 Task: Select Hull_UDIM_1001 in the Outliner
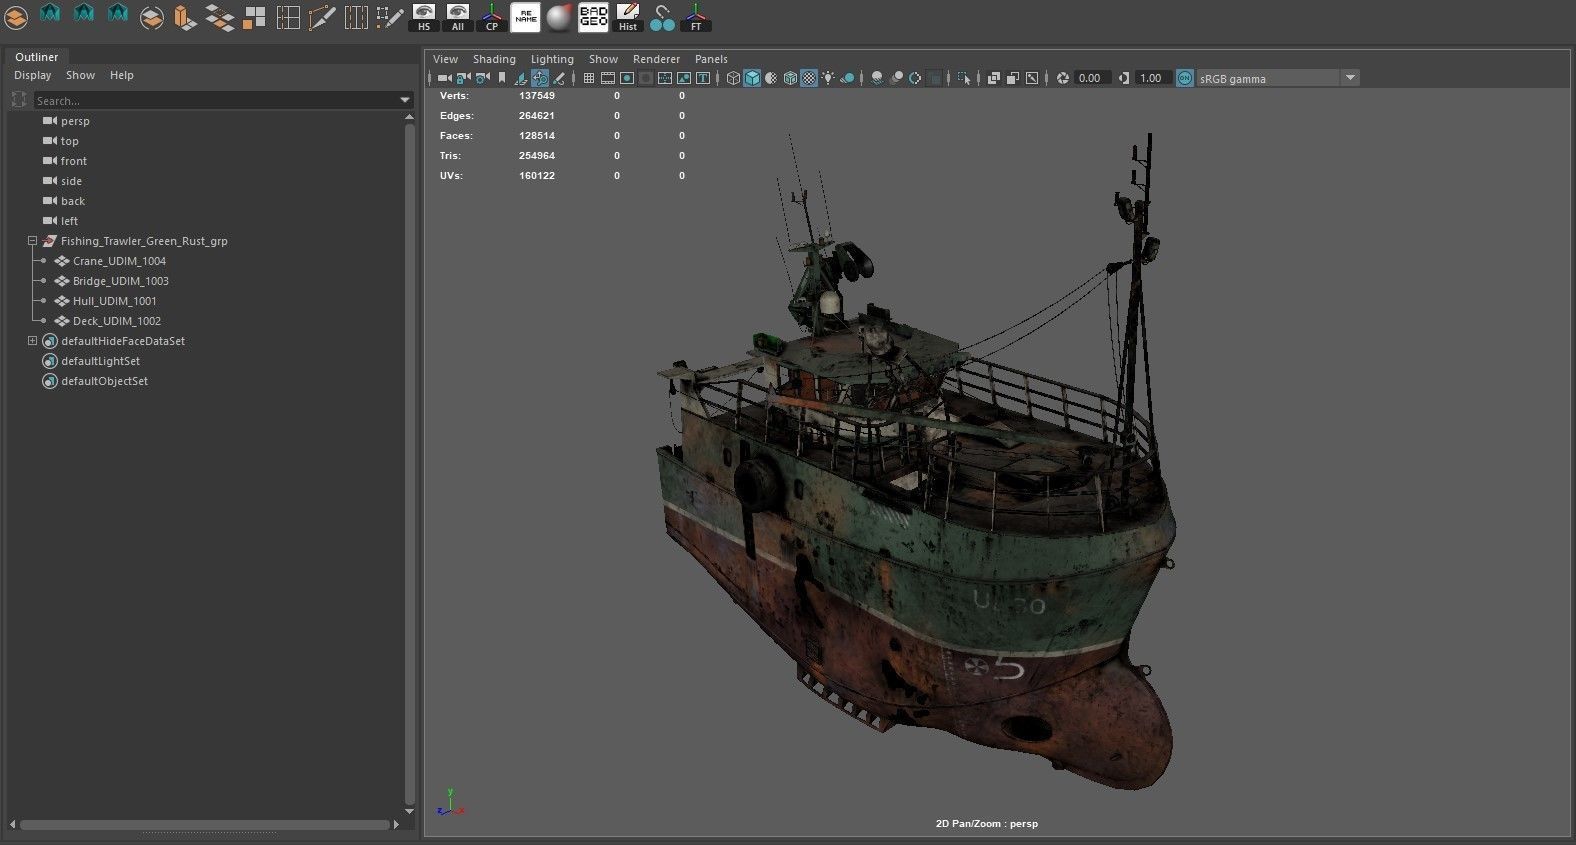point(114,301)
